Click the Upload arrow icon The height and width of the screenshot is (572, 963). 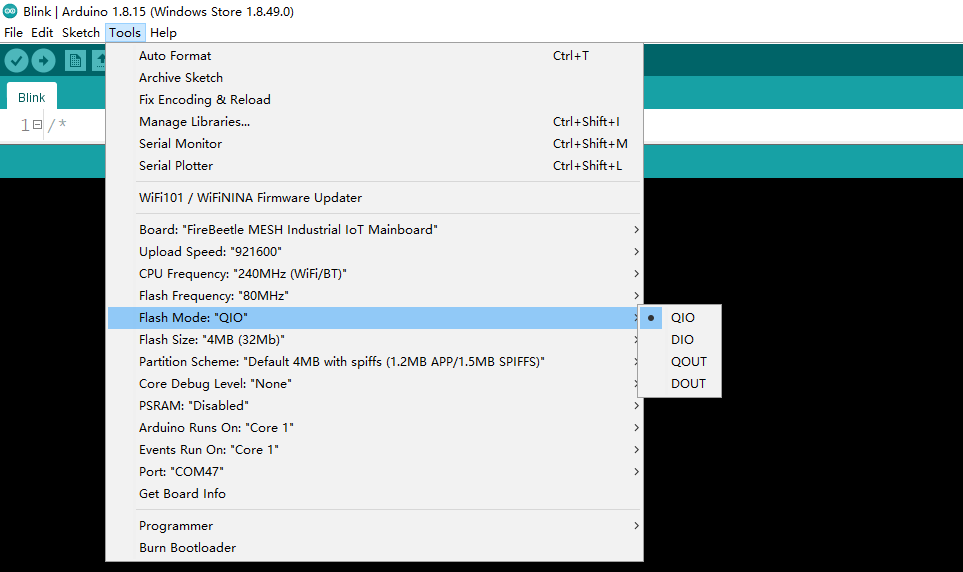point(43,60)
